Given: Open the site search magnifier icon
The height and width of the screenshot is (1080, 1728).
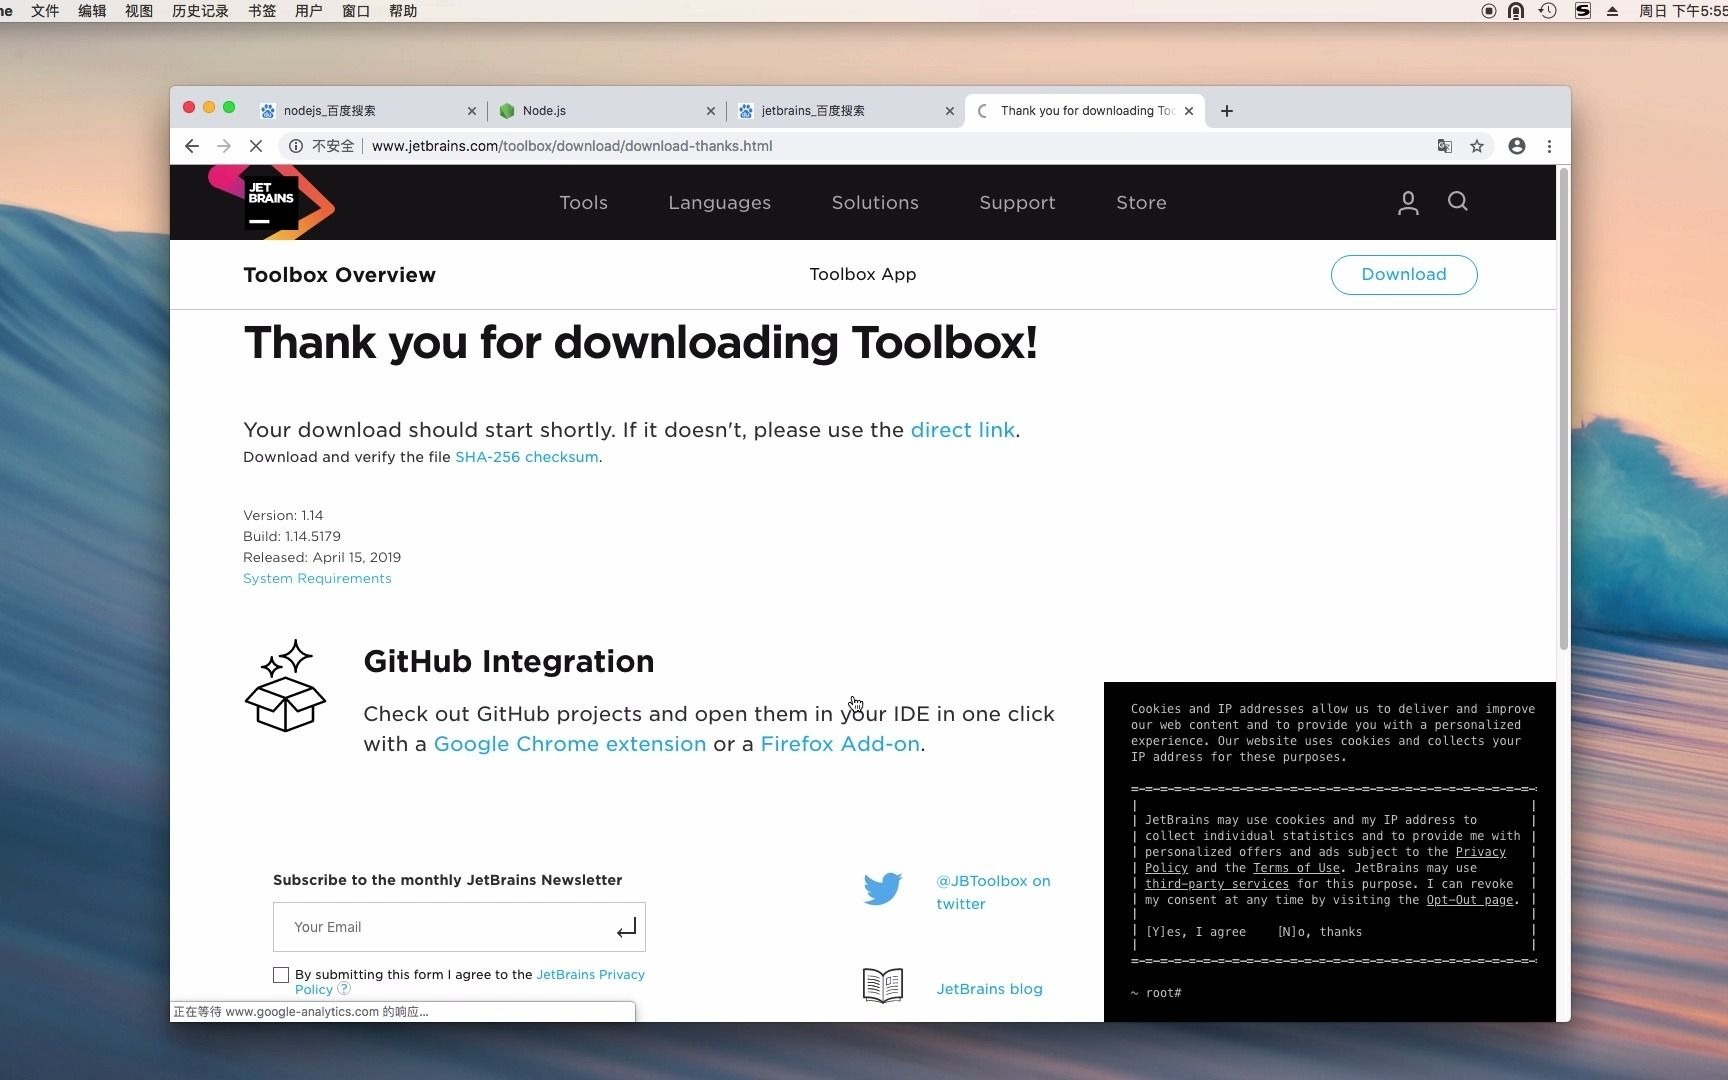Looking at the screenshot, I should [x=1458, y=202].
